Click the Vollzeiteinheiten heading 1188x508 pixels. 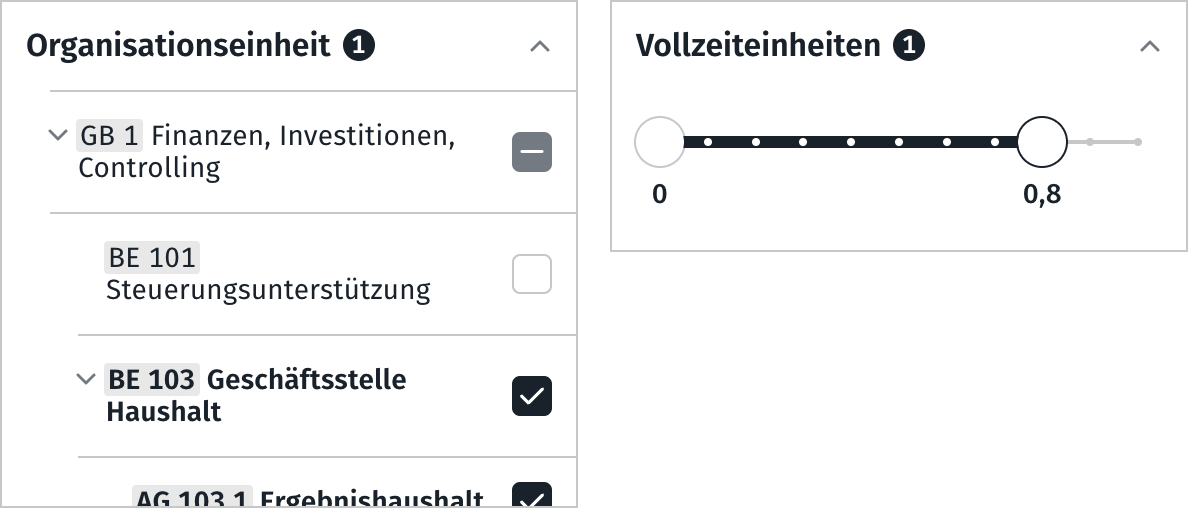758,46
